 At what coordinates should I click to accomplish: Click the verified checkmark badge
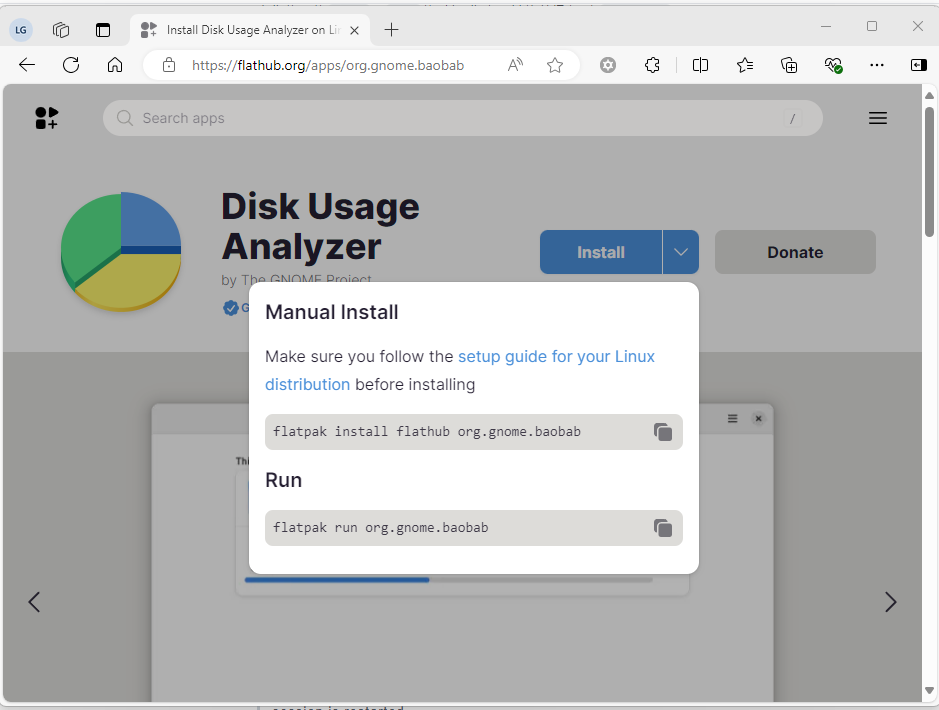[231, 308]
